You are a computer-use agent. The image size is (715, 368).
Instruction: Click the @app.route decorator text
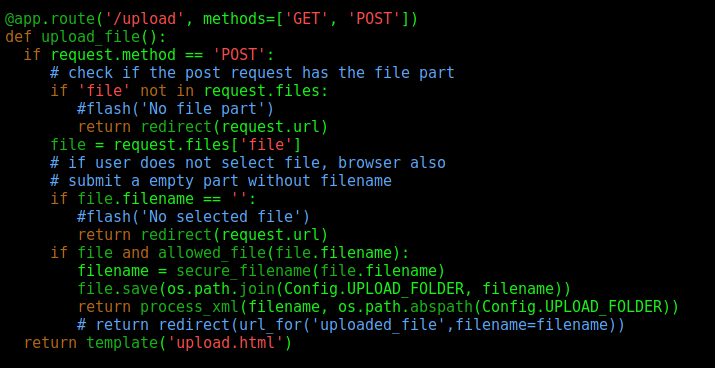tap(50, 19)
